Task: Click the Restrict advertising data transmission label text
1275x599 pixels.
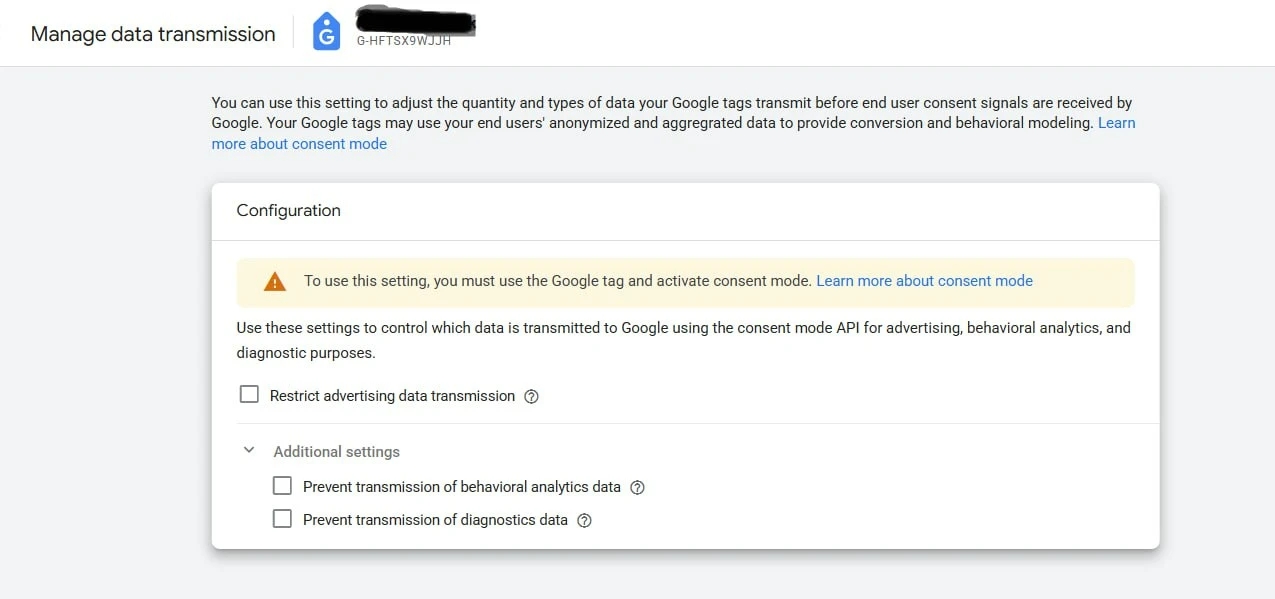Action: pos(392,396)
